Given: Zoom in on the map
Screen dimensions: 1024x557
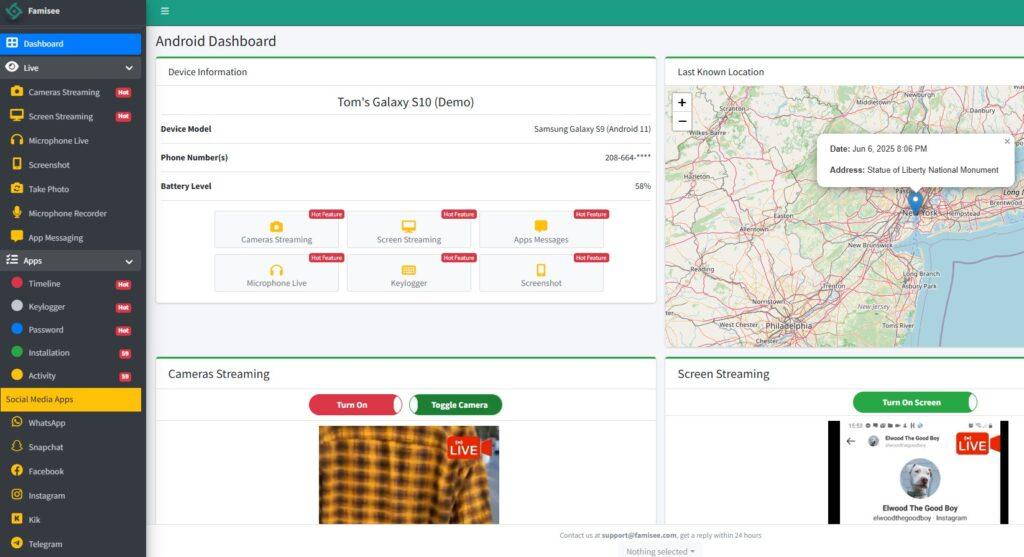Looking at the screenshot, I should point(682,103).
